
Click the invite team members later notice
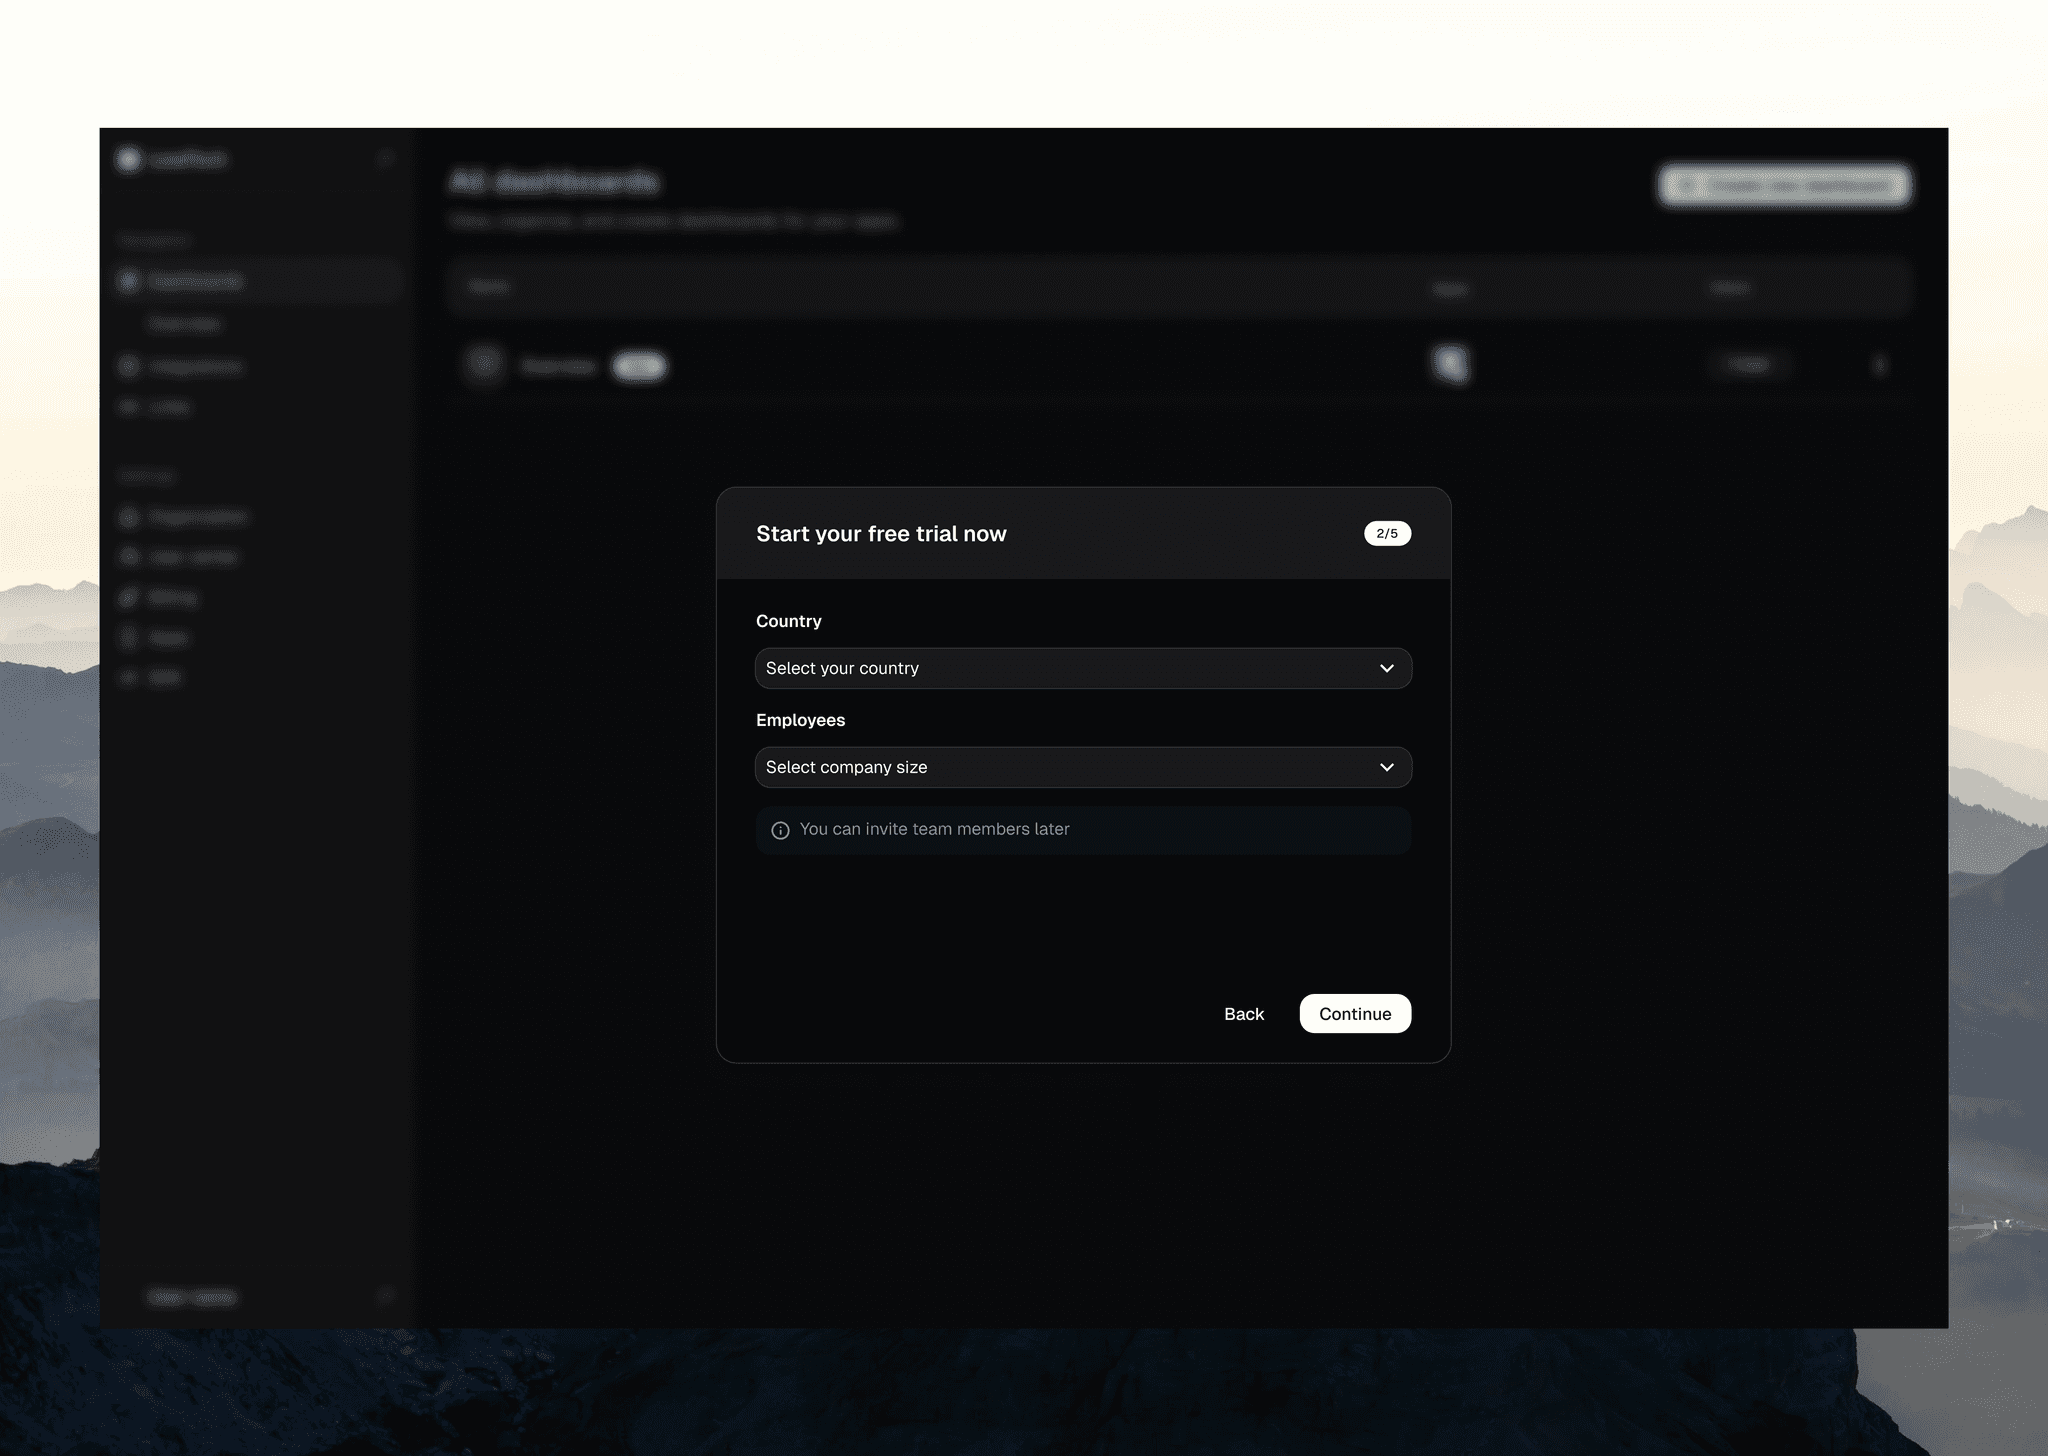pos(934,829)
